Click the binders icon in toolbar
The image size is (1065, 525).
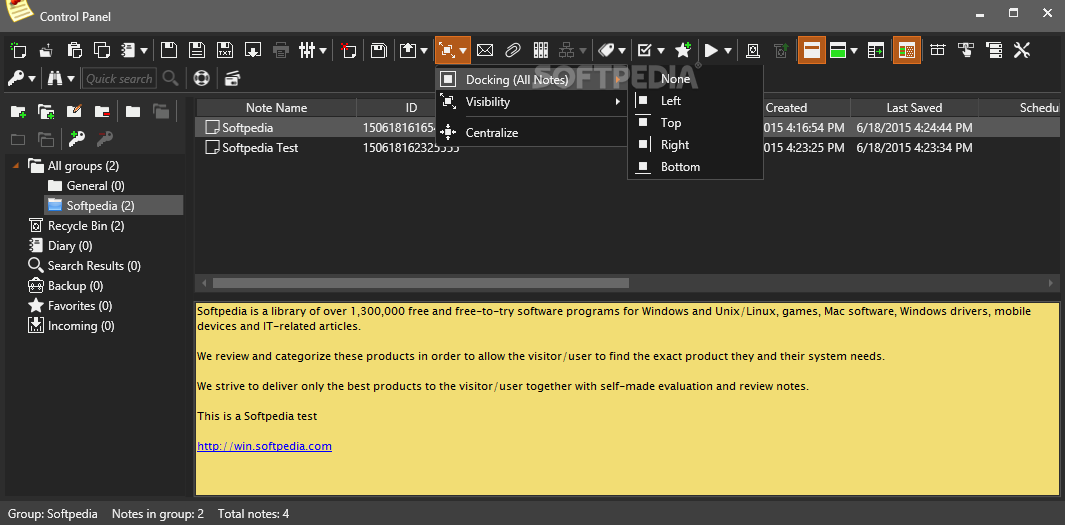pyautogui.click(x=541, y=50)
